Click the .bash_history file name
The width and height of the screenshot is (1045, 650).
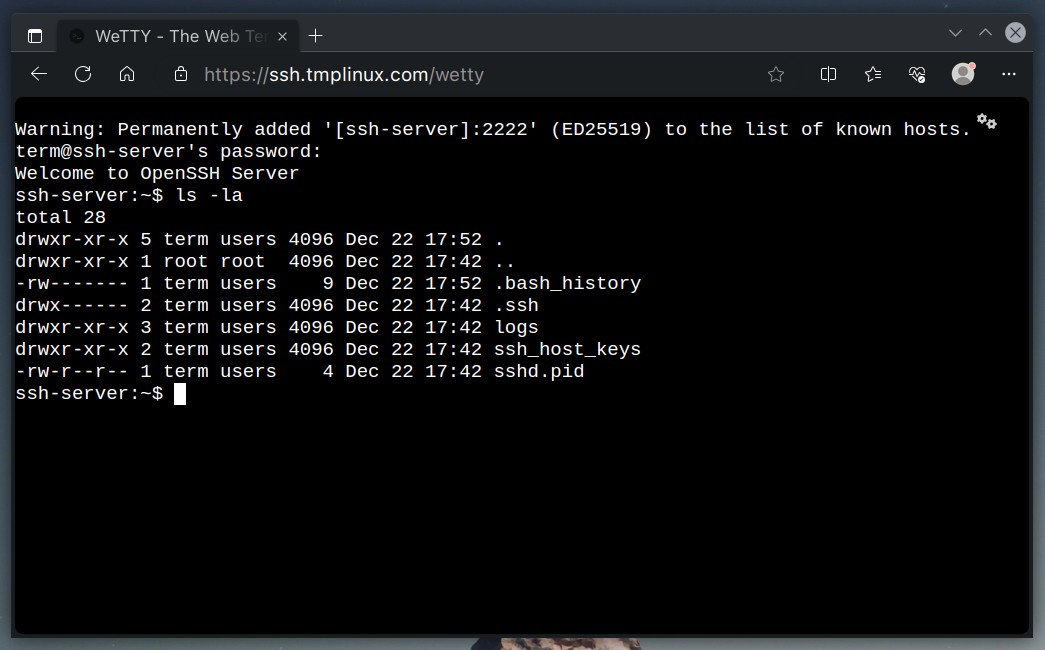click(x=567, y=283)
